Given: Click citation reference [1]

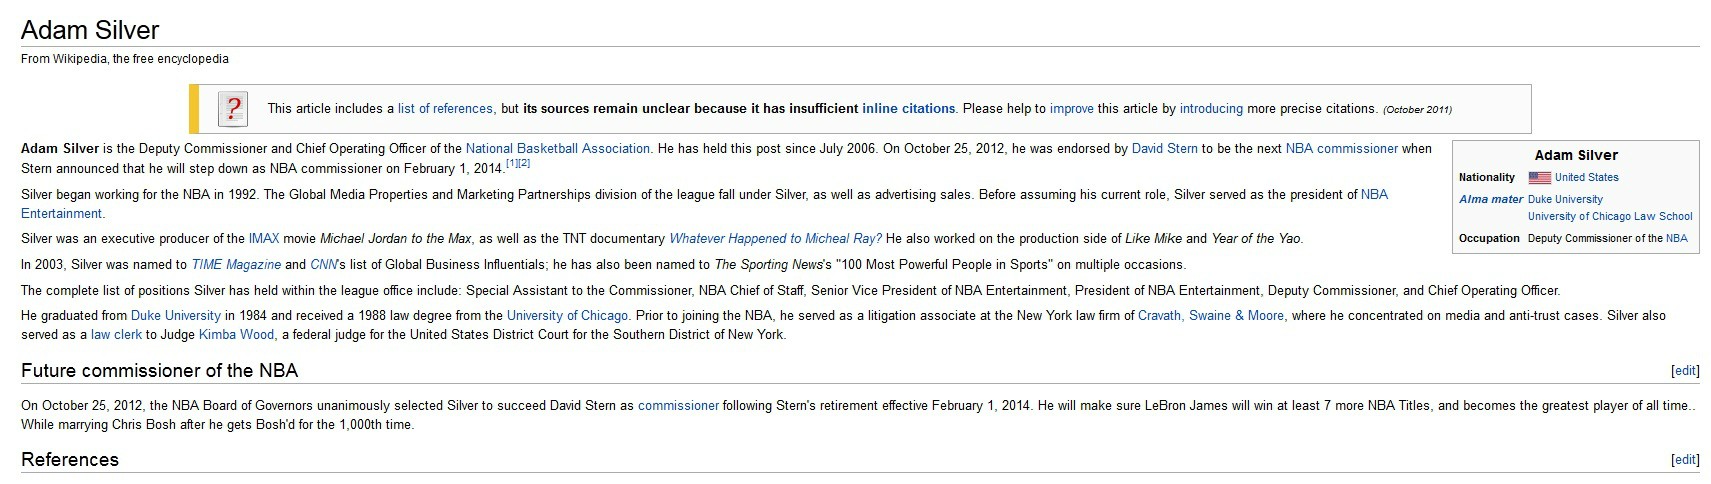Looking at the screenshot, I should click(x=511, y=163).
